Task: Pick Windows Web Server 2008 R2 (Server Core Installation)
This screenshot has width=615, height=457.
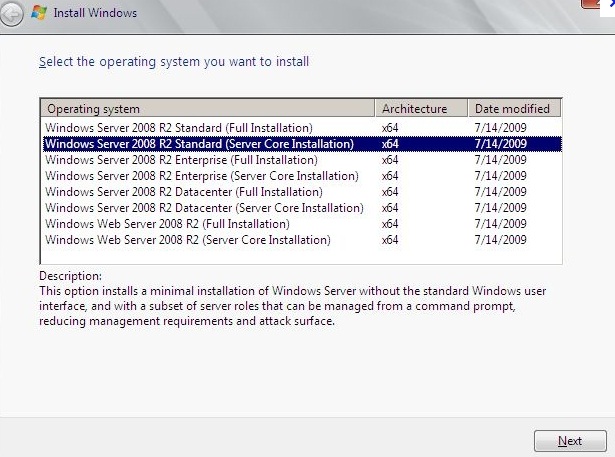Action: pos(187,240)
